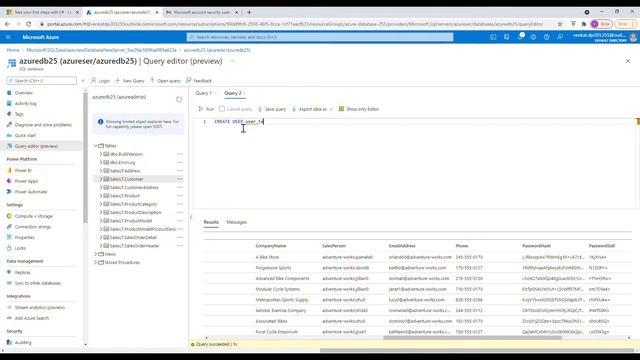Image resolution: width=640 pixels, height=360 pixels.
Task: Expand the Views folder
Action: coord(96,254)
